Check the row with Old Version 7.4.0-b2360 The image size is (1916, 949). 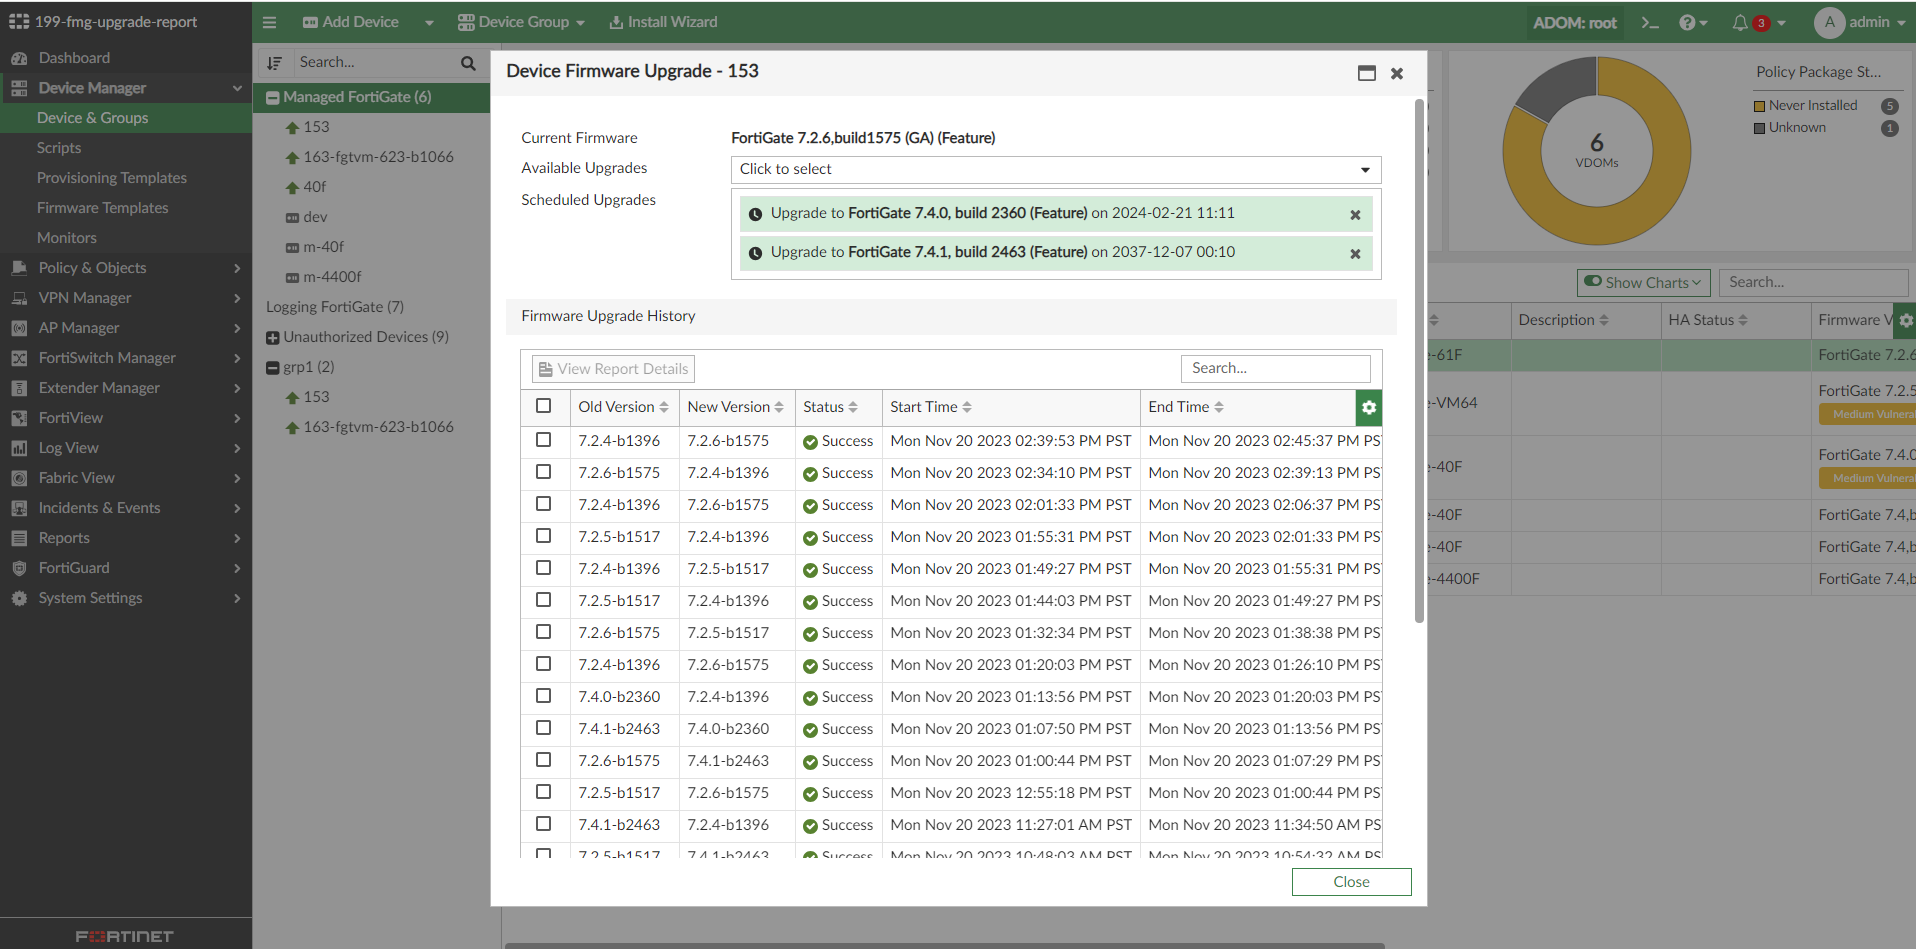point(544,696)
